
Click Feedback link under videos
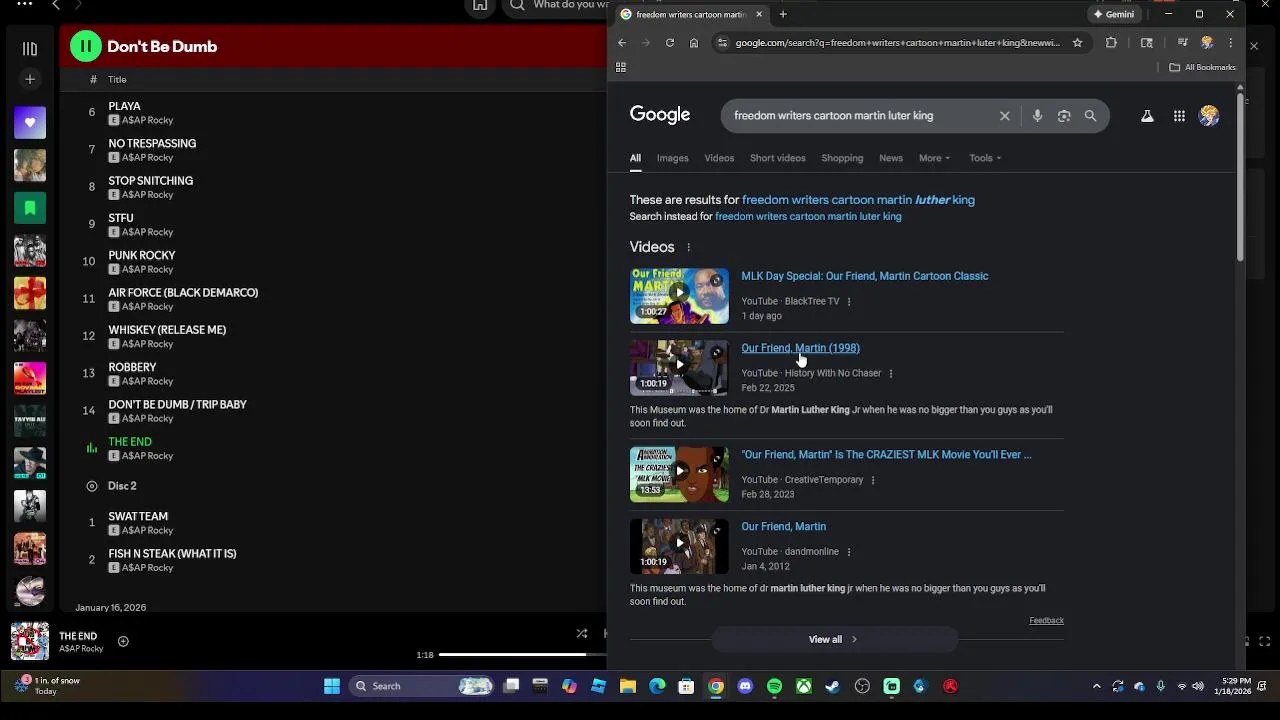tap(1046, 620)
